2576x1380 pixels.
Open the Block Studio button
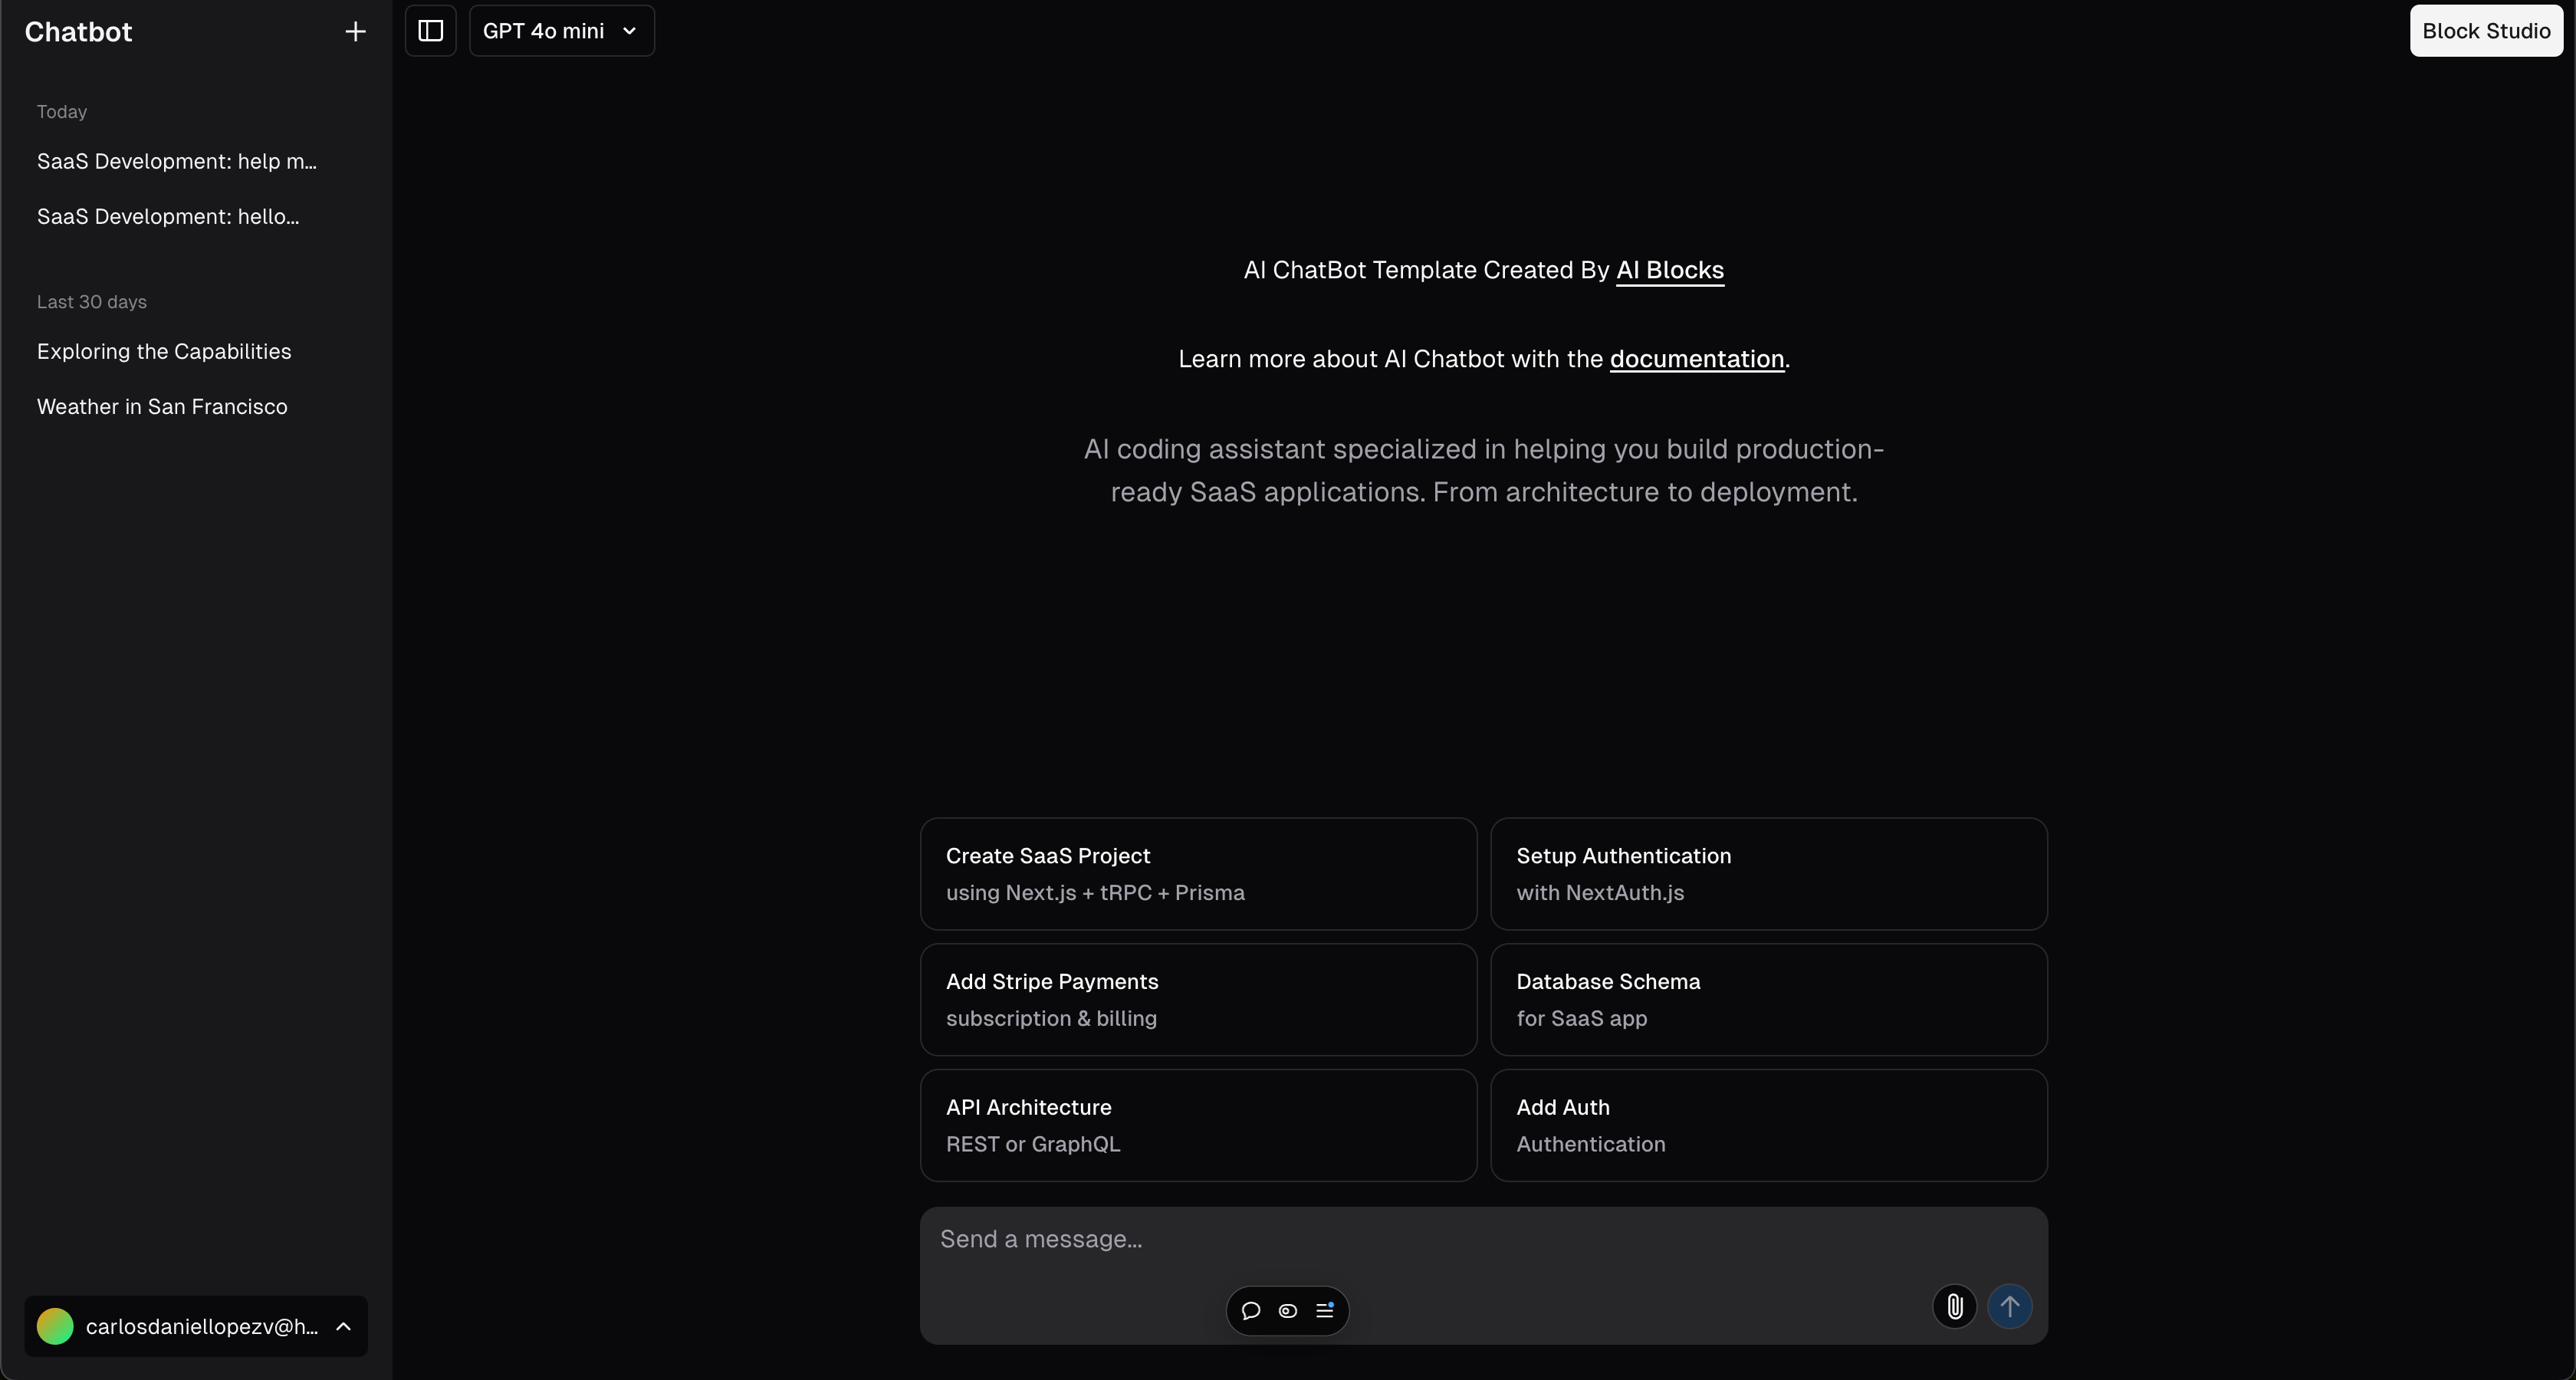[2486, 31]
